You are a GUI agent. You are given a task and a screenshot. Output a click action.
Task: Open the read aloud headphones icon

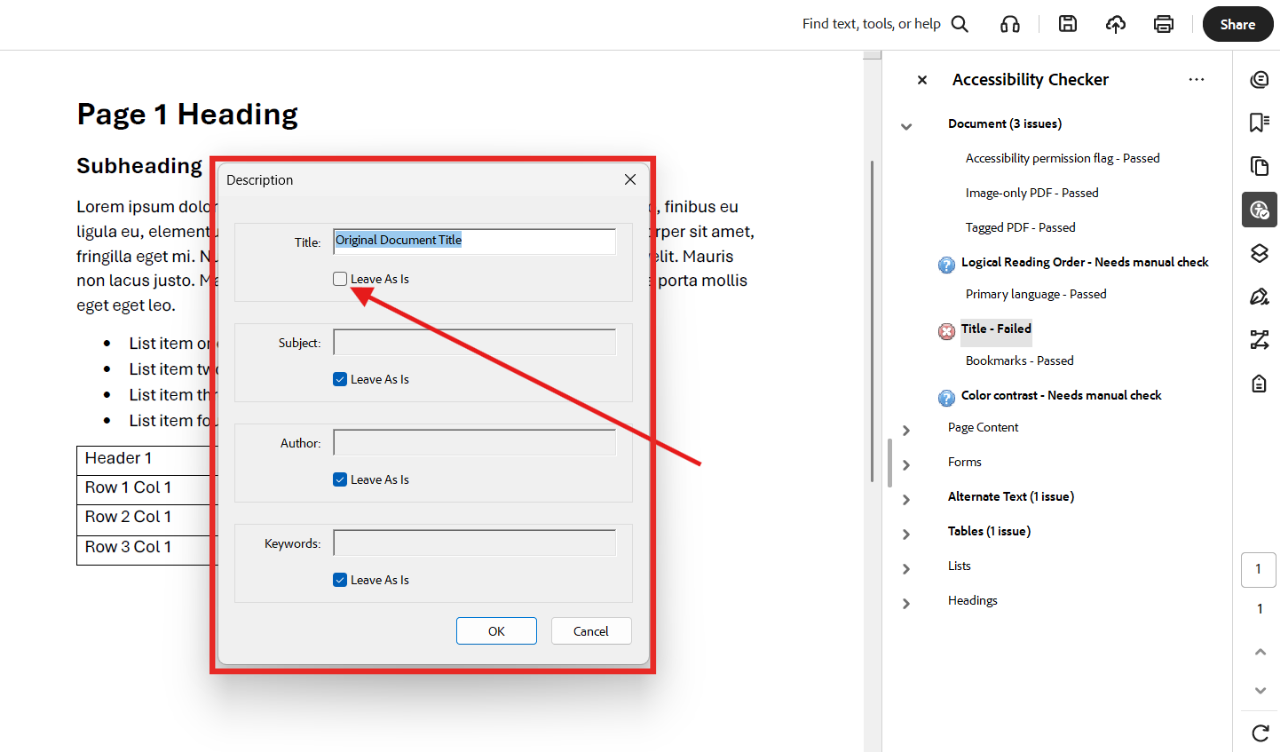[1010, 24]
